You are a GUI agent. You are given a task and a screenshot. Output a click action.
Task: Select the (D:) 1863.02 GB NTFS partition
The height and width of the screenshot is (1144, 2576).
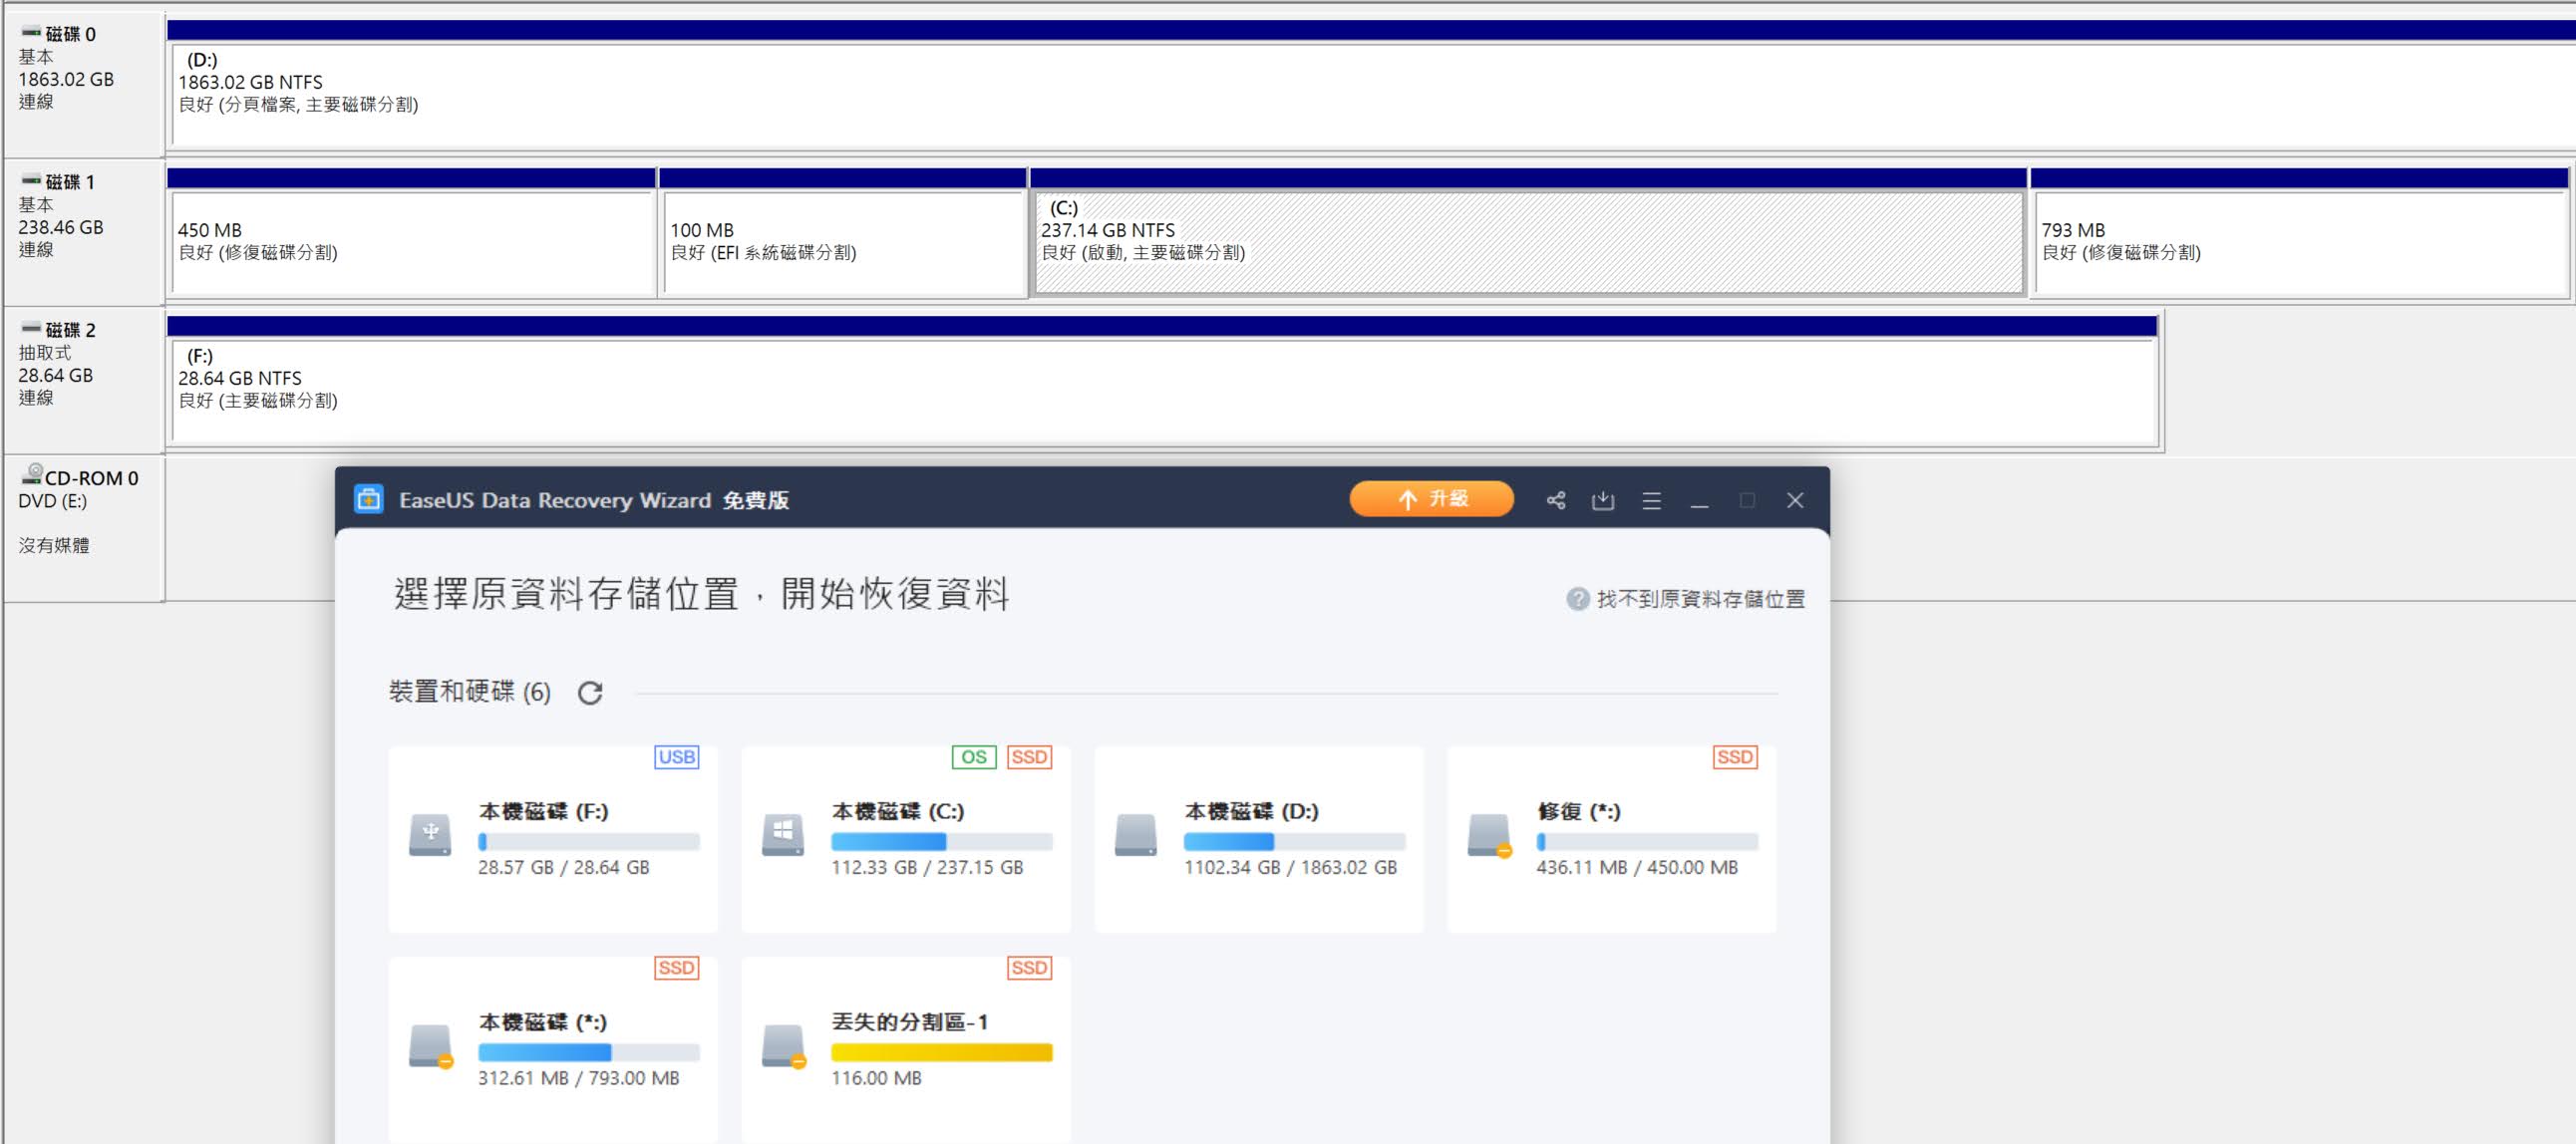point(1300,95)
